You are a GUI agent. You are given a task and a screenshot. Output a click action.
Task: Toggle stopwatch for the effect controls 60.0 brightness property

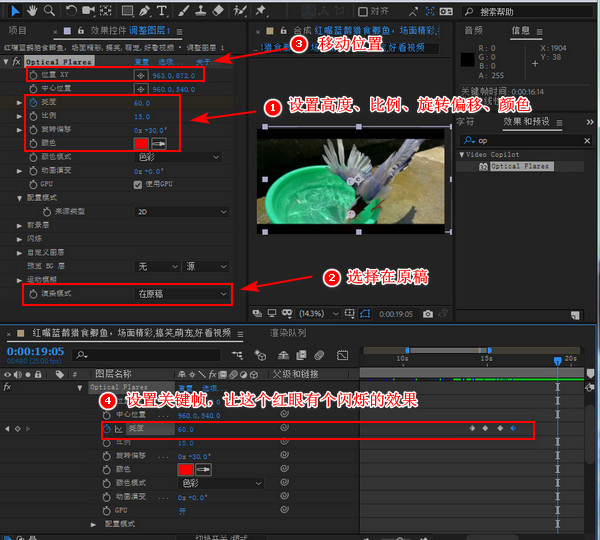click(33, 103)
